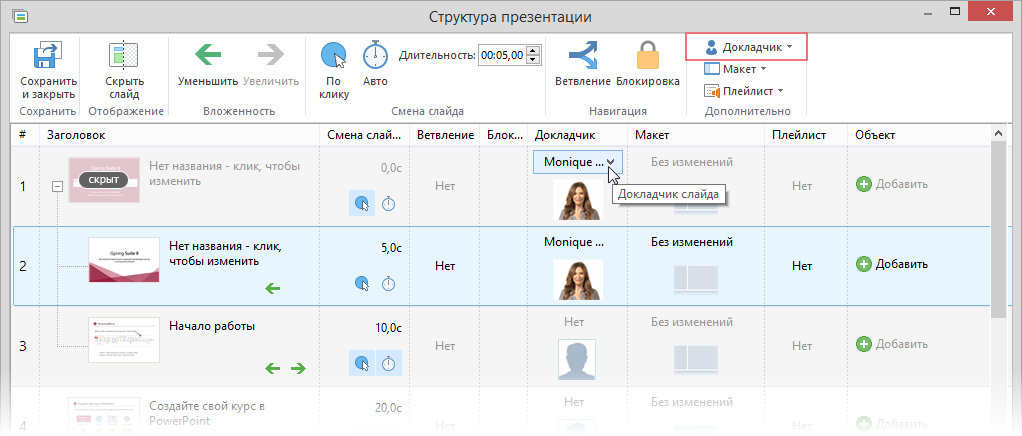Set slide advance to По клику

coord(334,55)
